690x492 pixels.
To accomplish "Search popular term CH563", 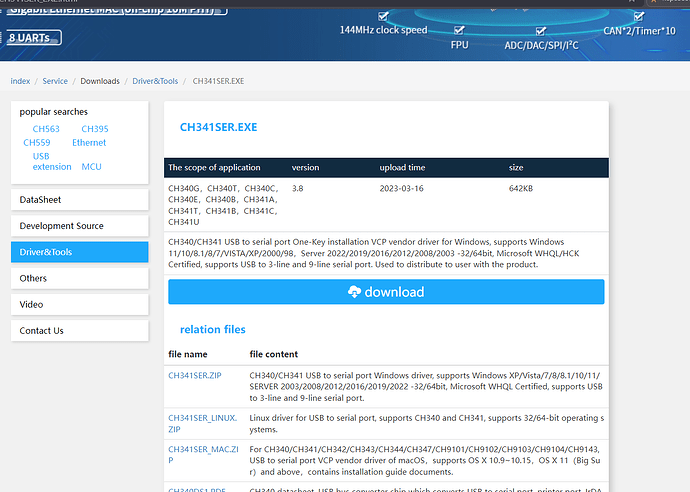I will 46,129.
